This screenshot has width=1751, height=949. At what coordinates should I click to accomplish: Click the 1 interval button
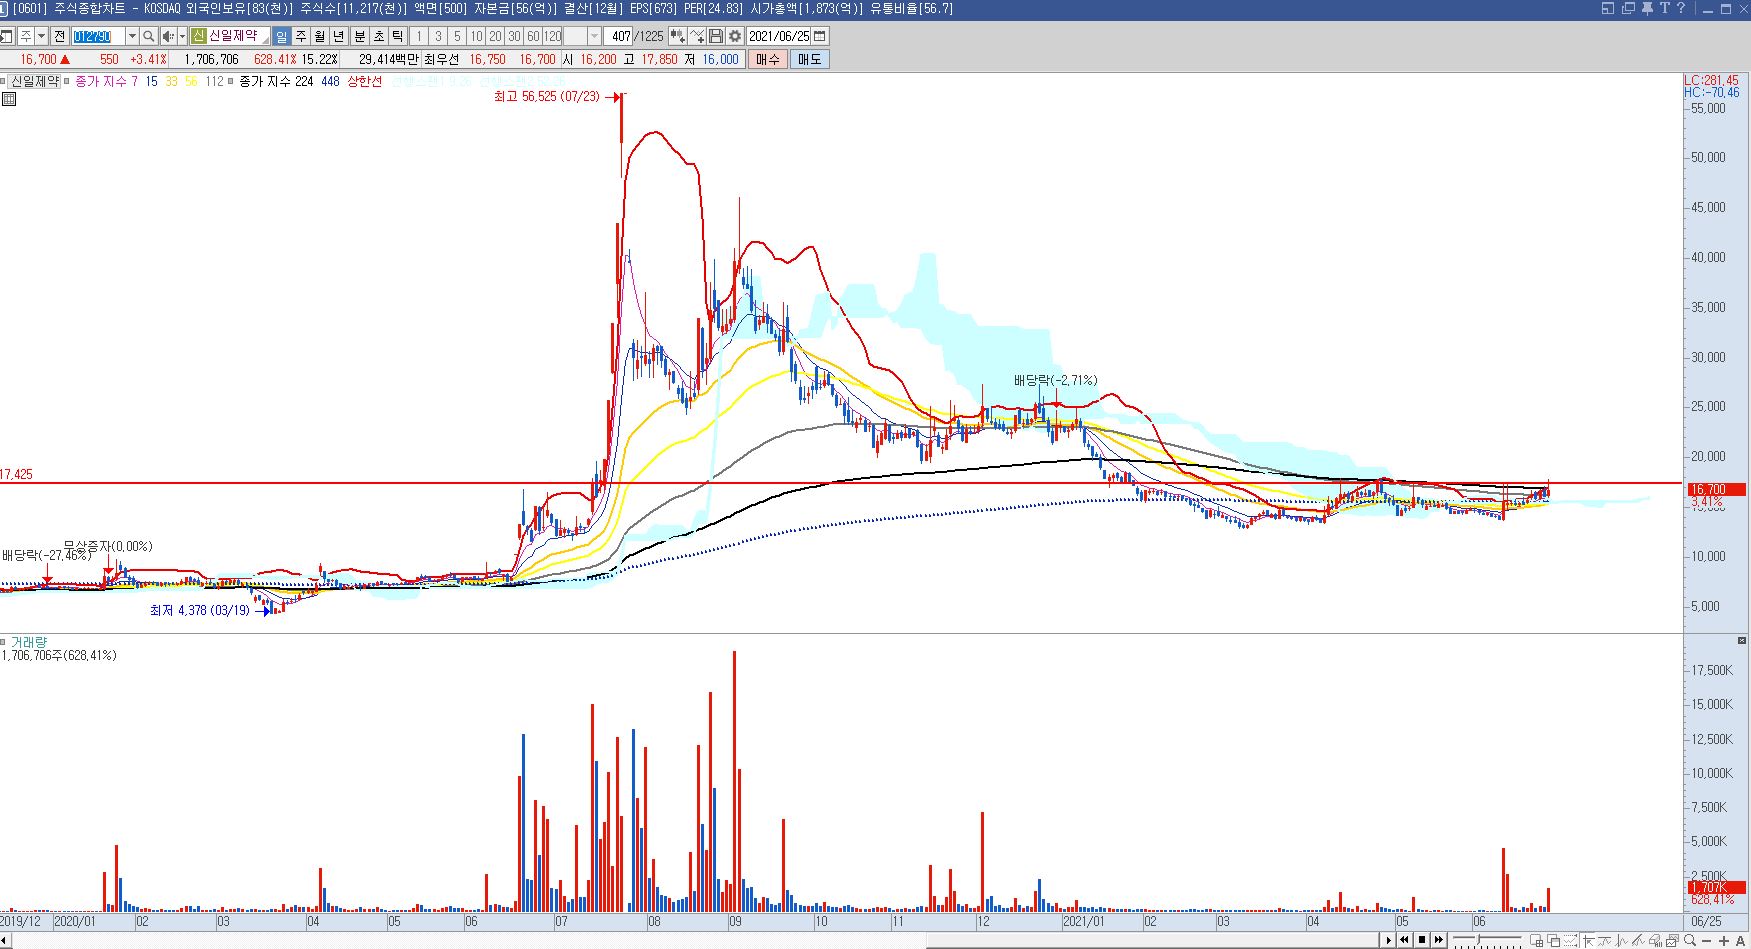(419, 36)
